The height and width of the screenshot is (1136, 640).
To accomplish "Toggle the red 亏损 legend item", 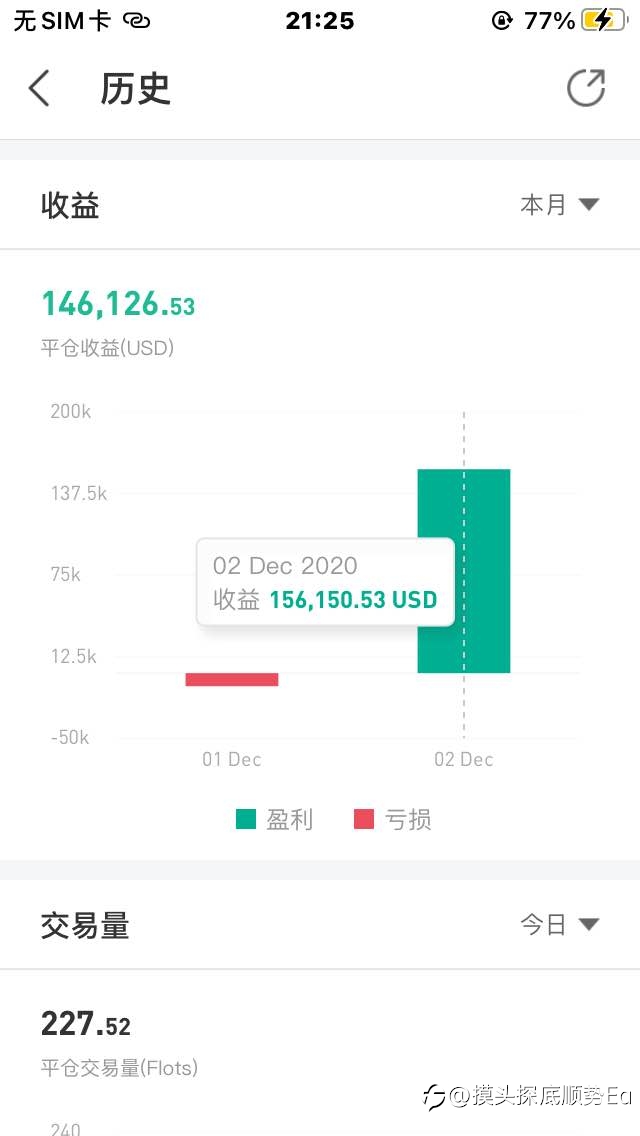I will point(393,820).
